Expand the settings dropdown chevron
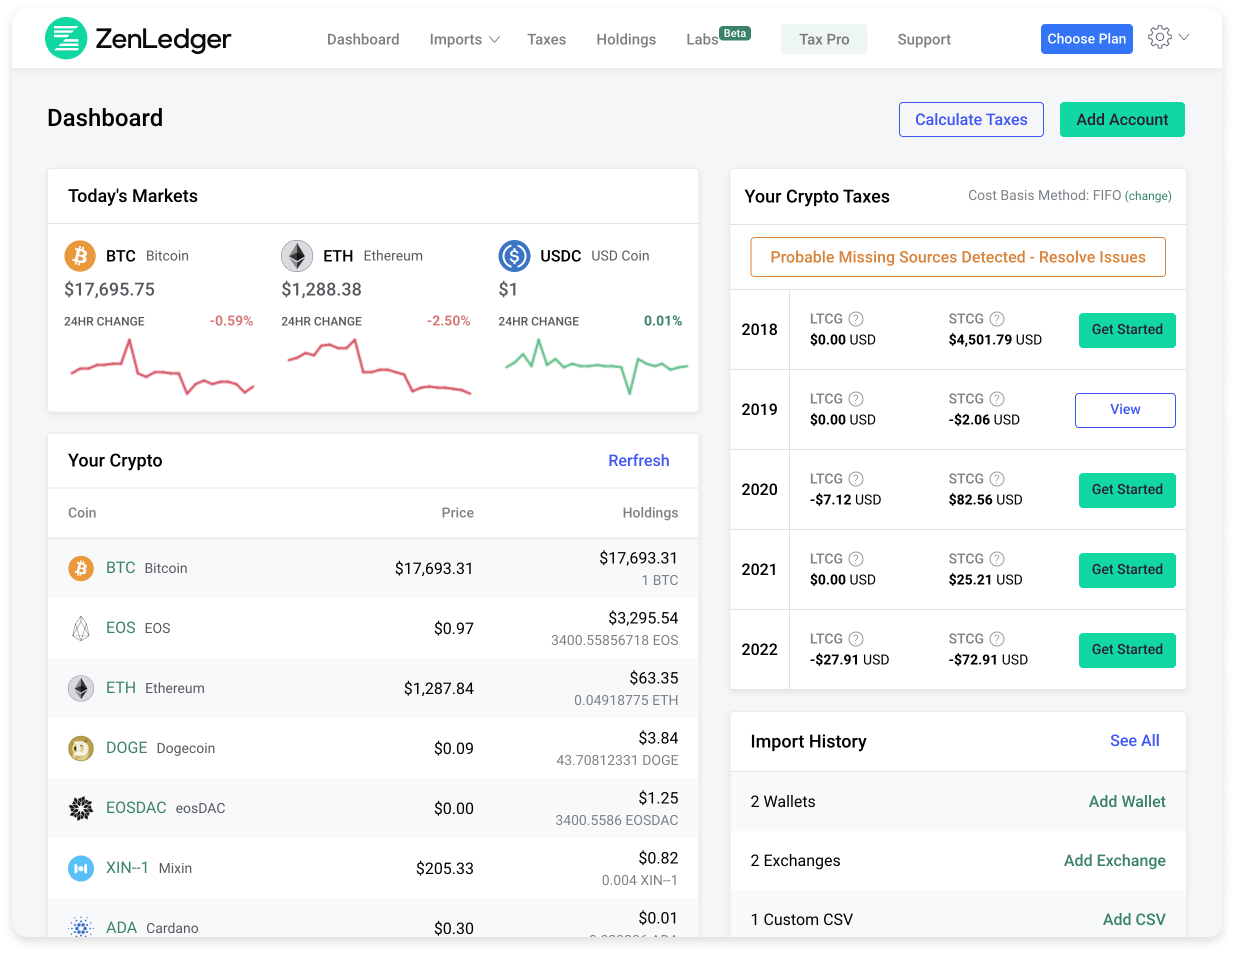The image size is (1234, 953). pos(1184,37)
